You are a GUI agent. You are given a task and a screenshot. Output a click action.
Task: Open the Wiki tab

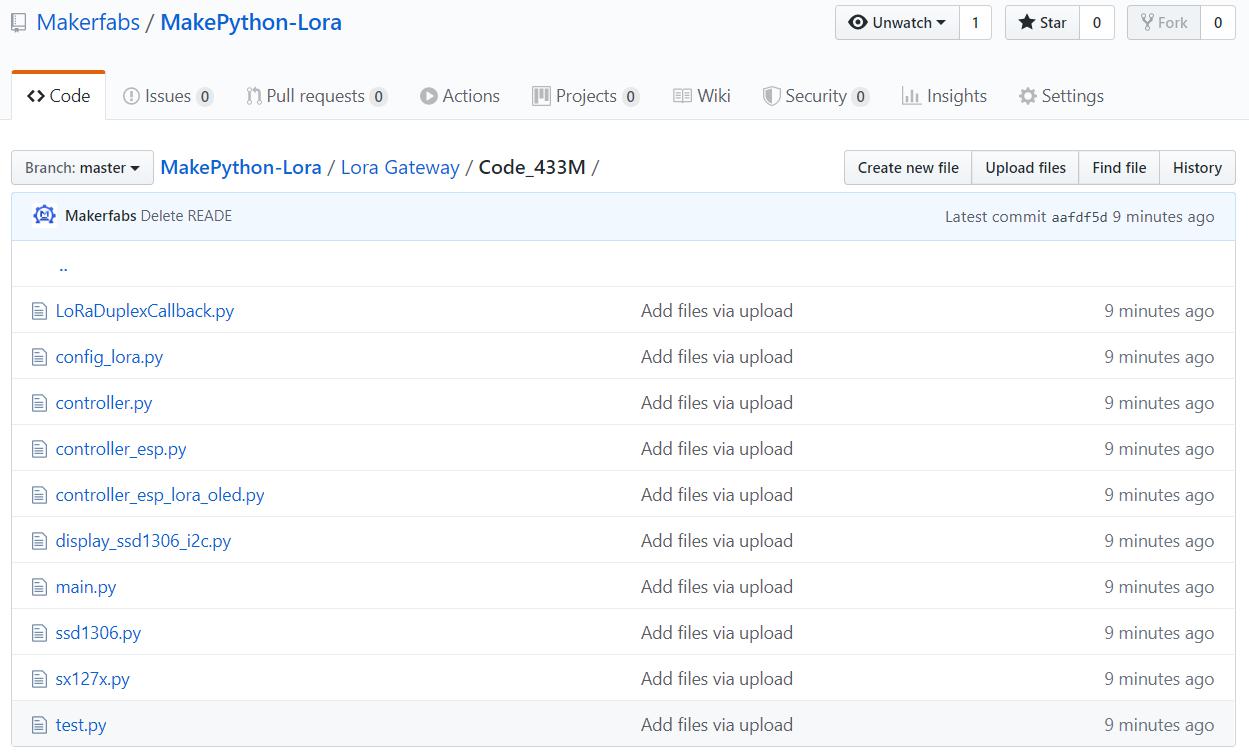[x=702, y=96]
